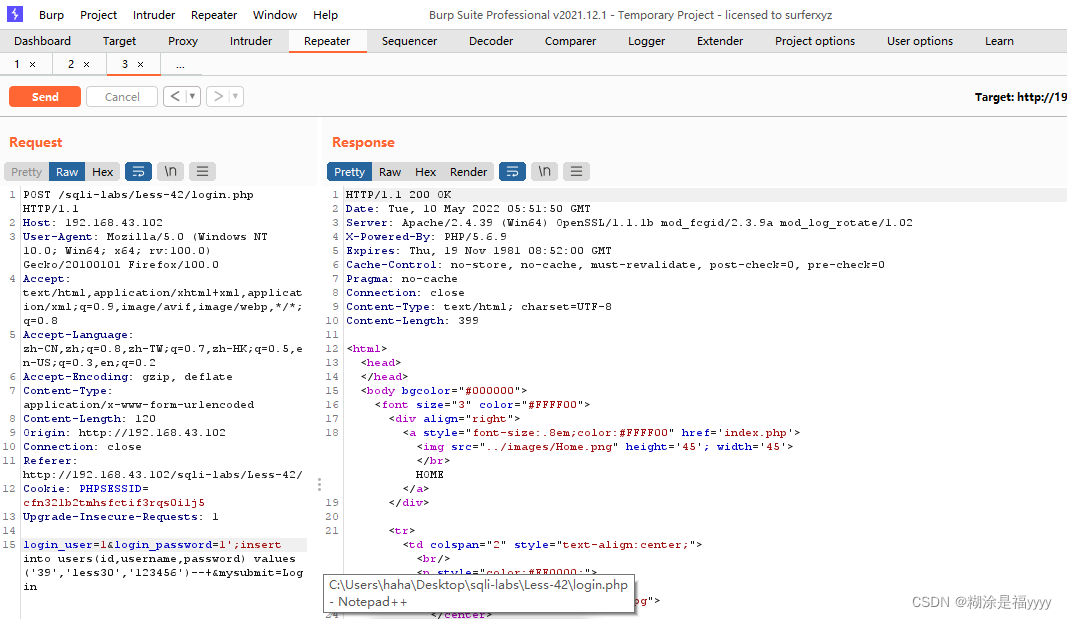Click the Response panel heading
The height and width of the screenshot is (619, 1067).
[363, 142]
